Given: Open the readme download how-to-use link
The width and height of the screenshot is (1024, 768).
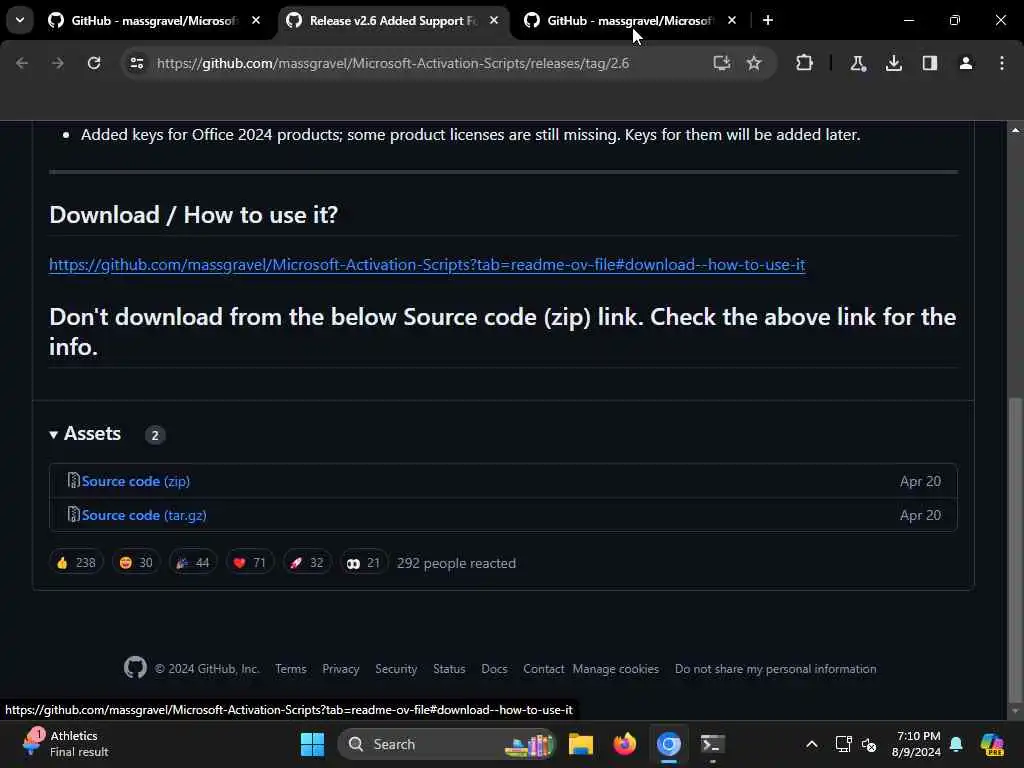Looking at the screenshot, I should (x=427, y=264).
